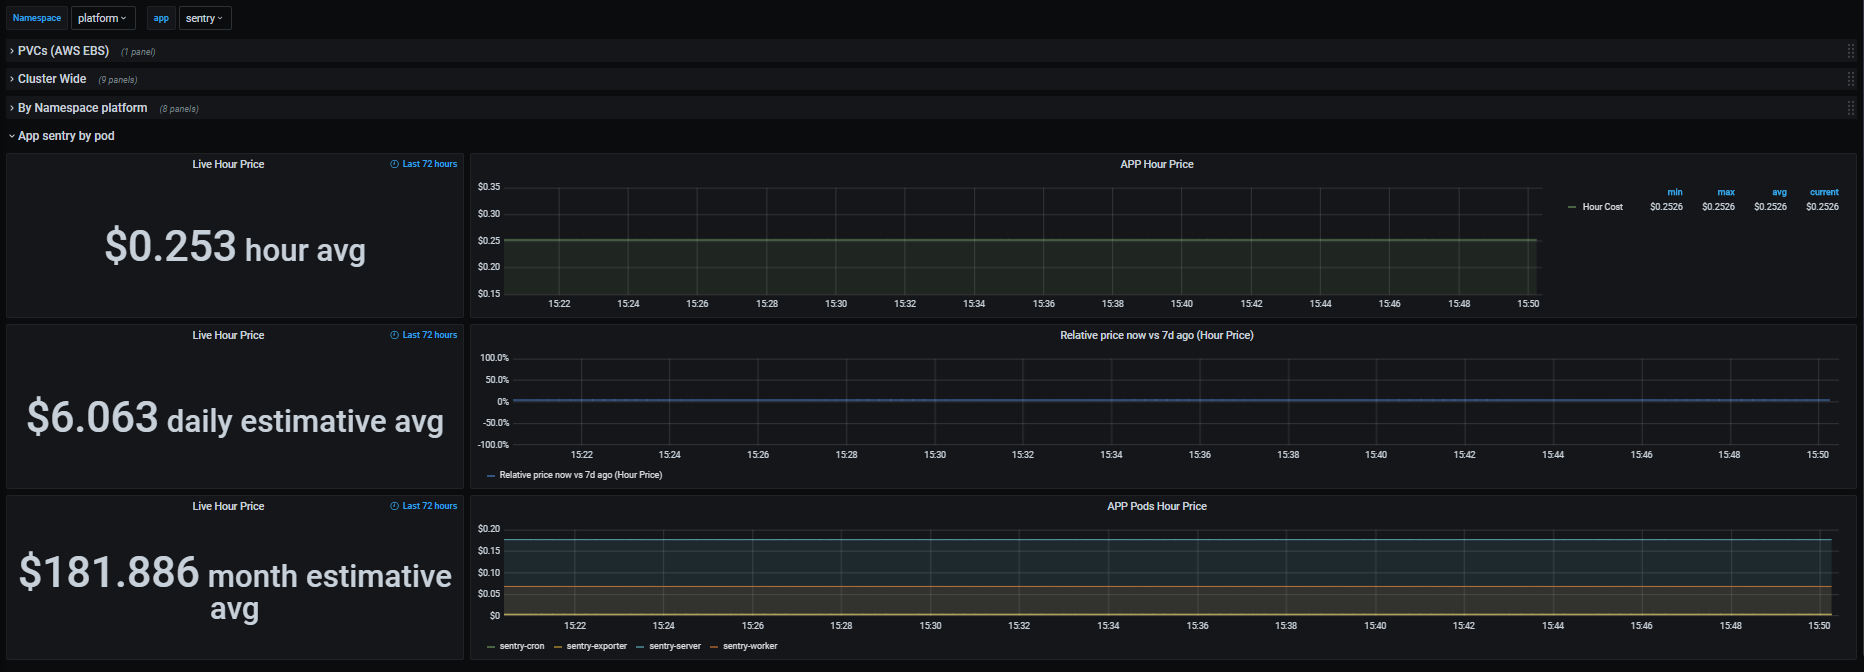
Task: Toggle the sentry-exporter legend series
Action: [596, 646]
